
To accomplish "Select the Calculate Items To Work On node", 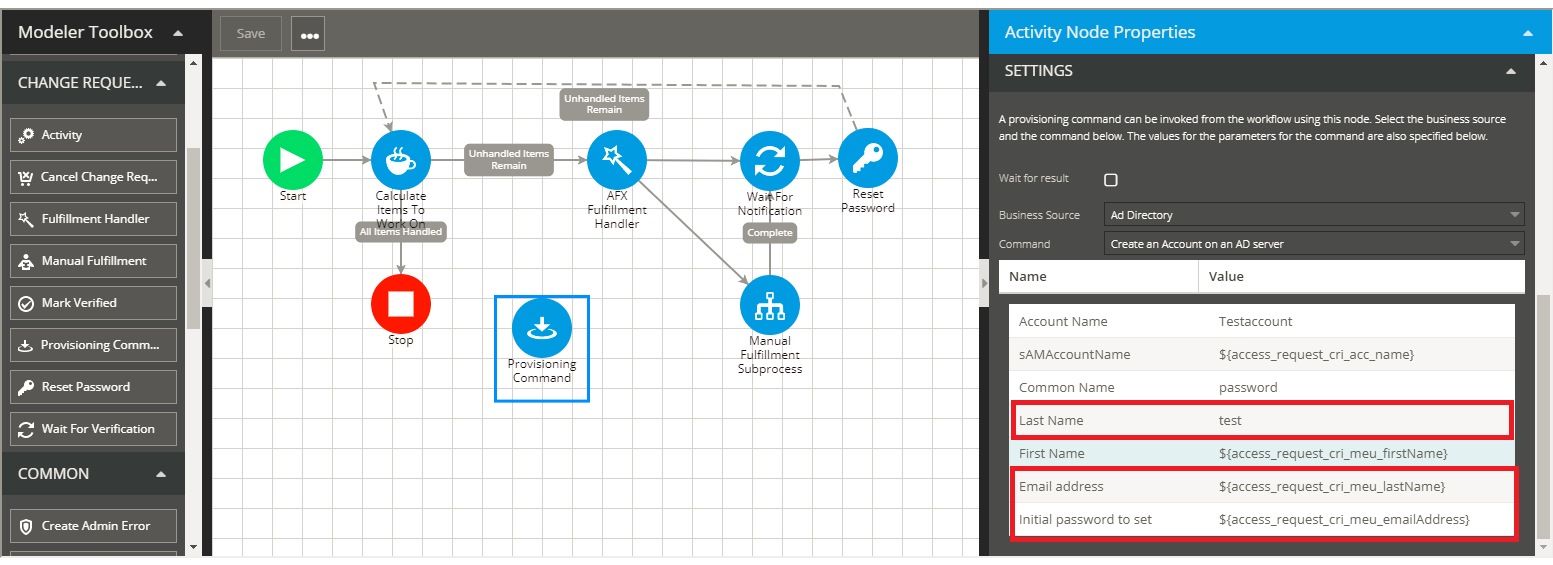I will 400,160.
